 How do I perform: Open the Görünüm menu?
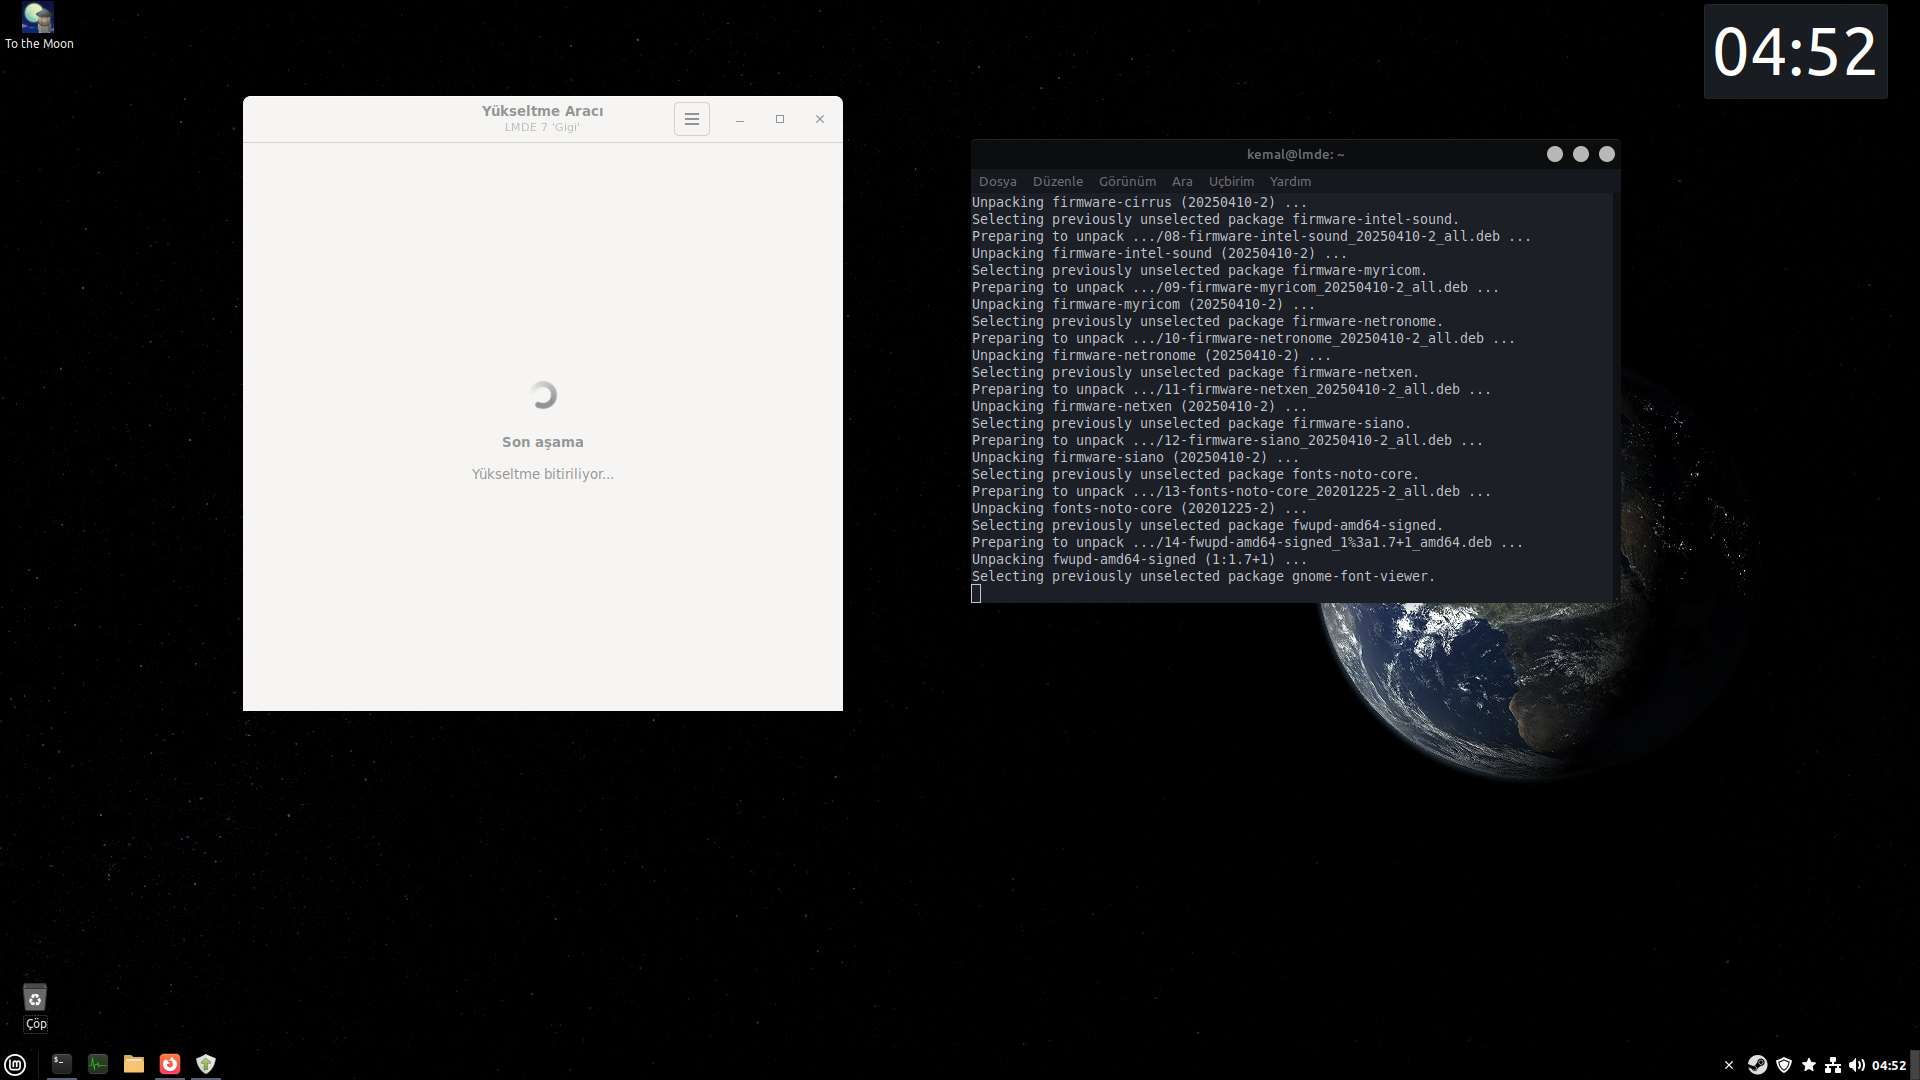tap(1127, 181)
